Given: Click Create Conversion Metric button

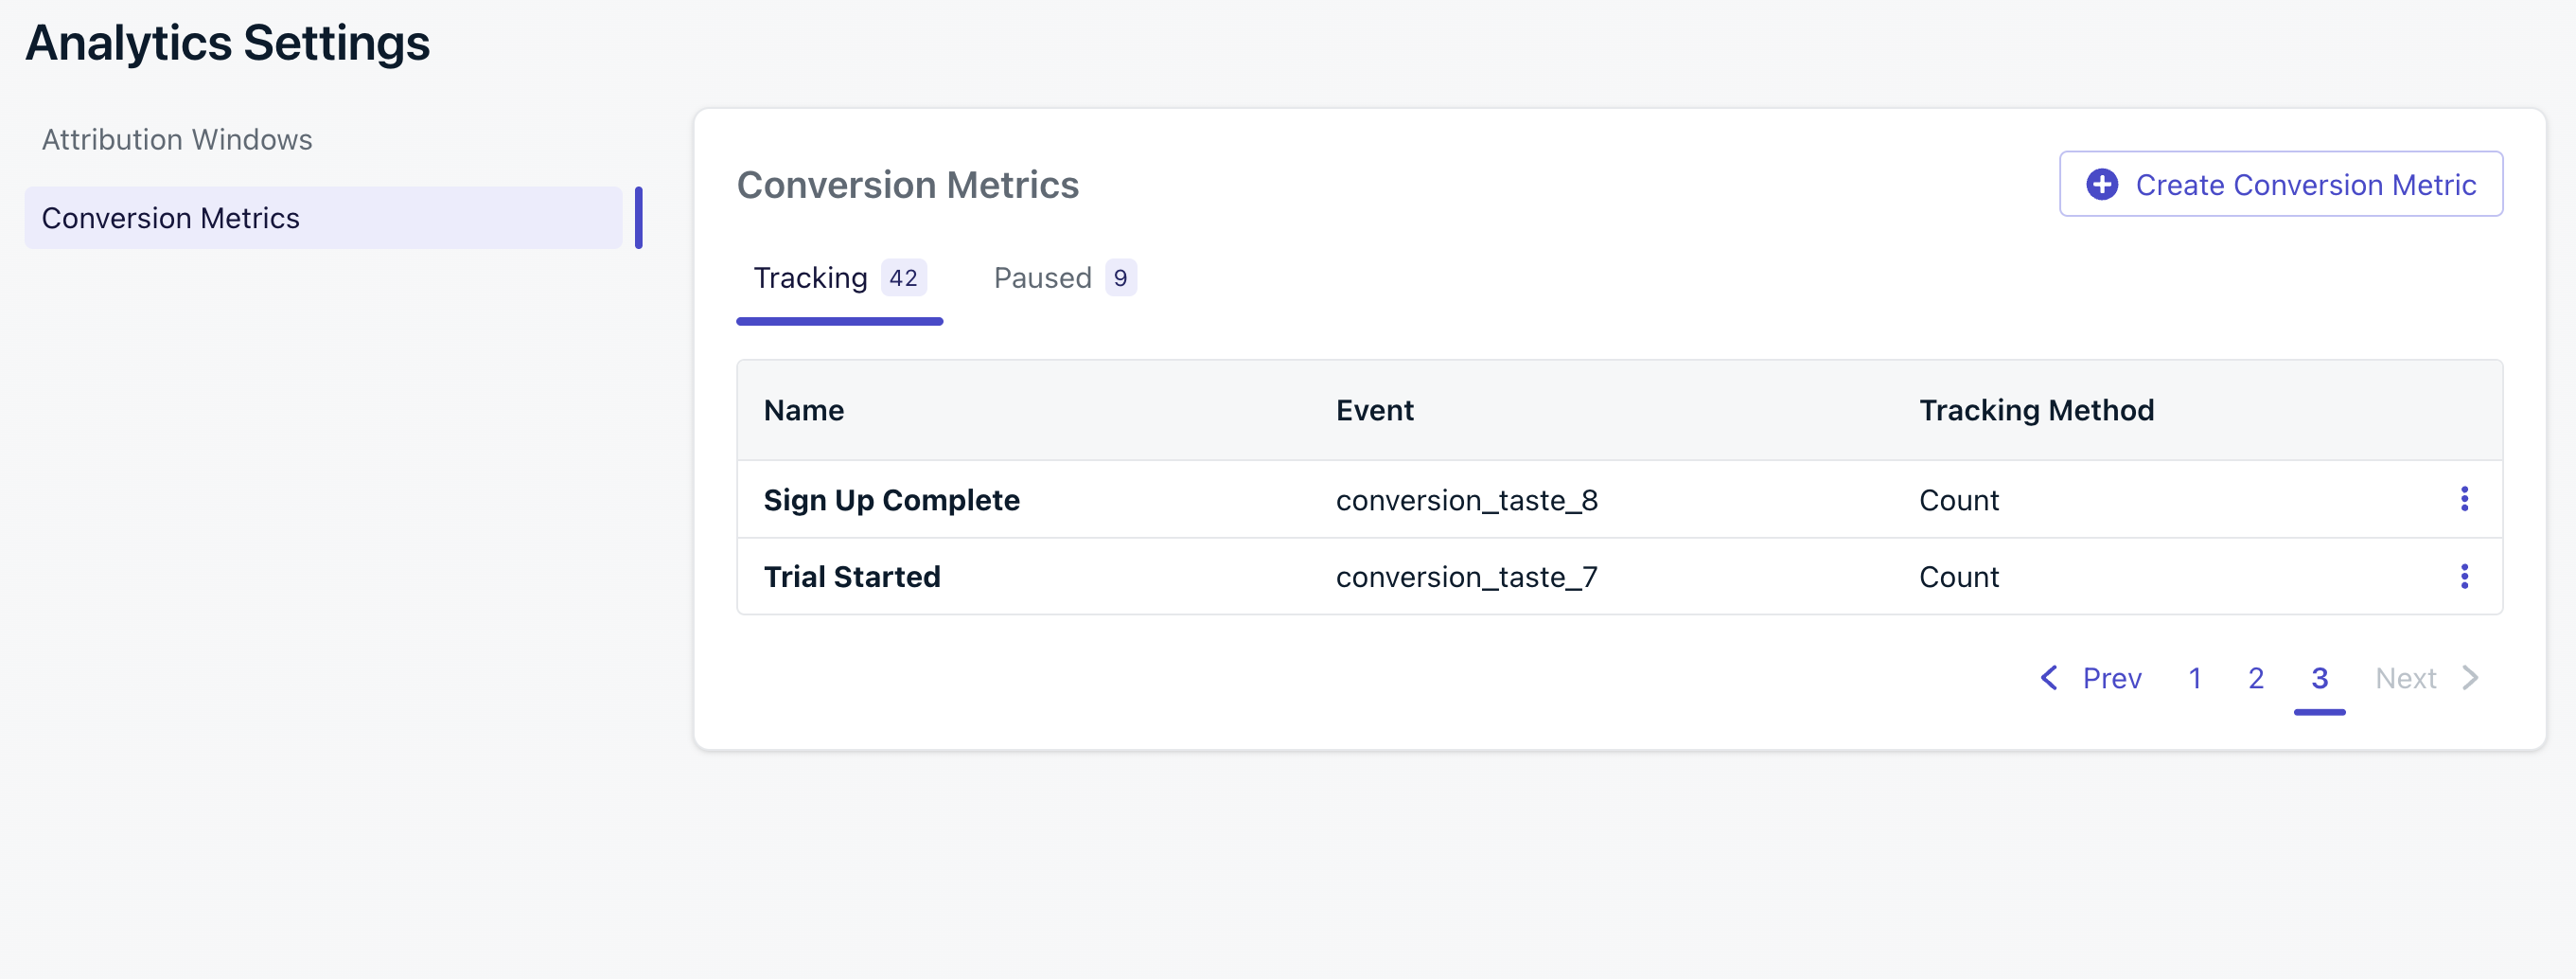Looking at the screenshot, I should tap(2280, 184).
